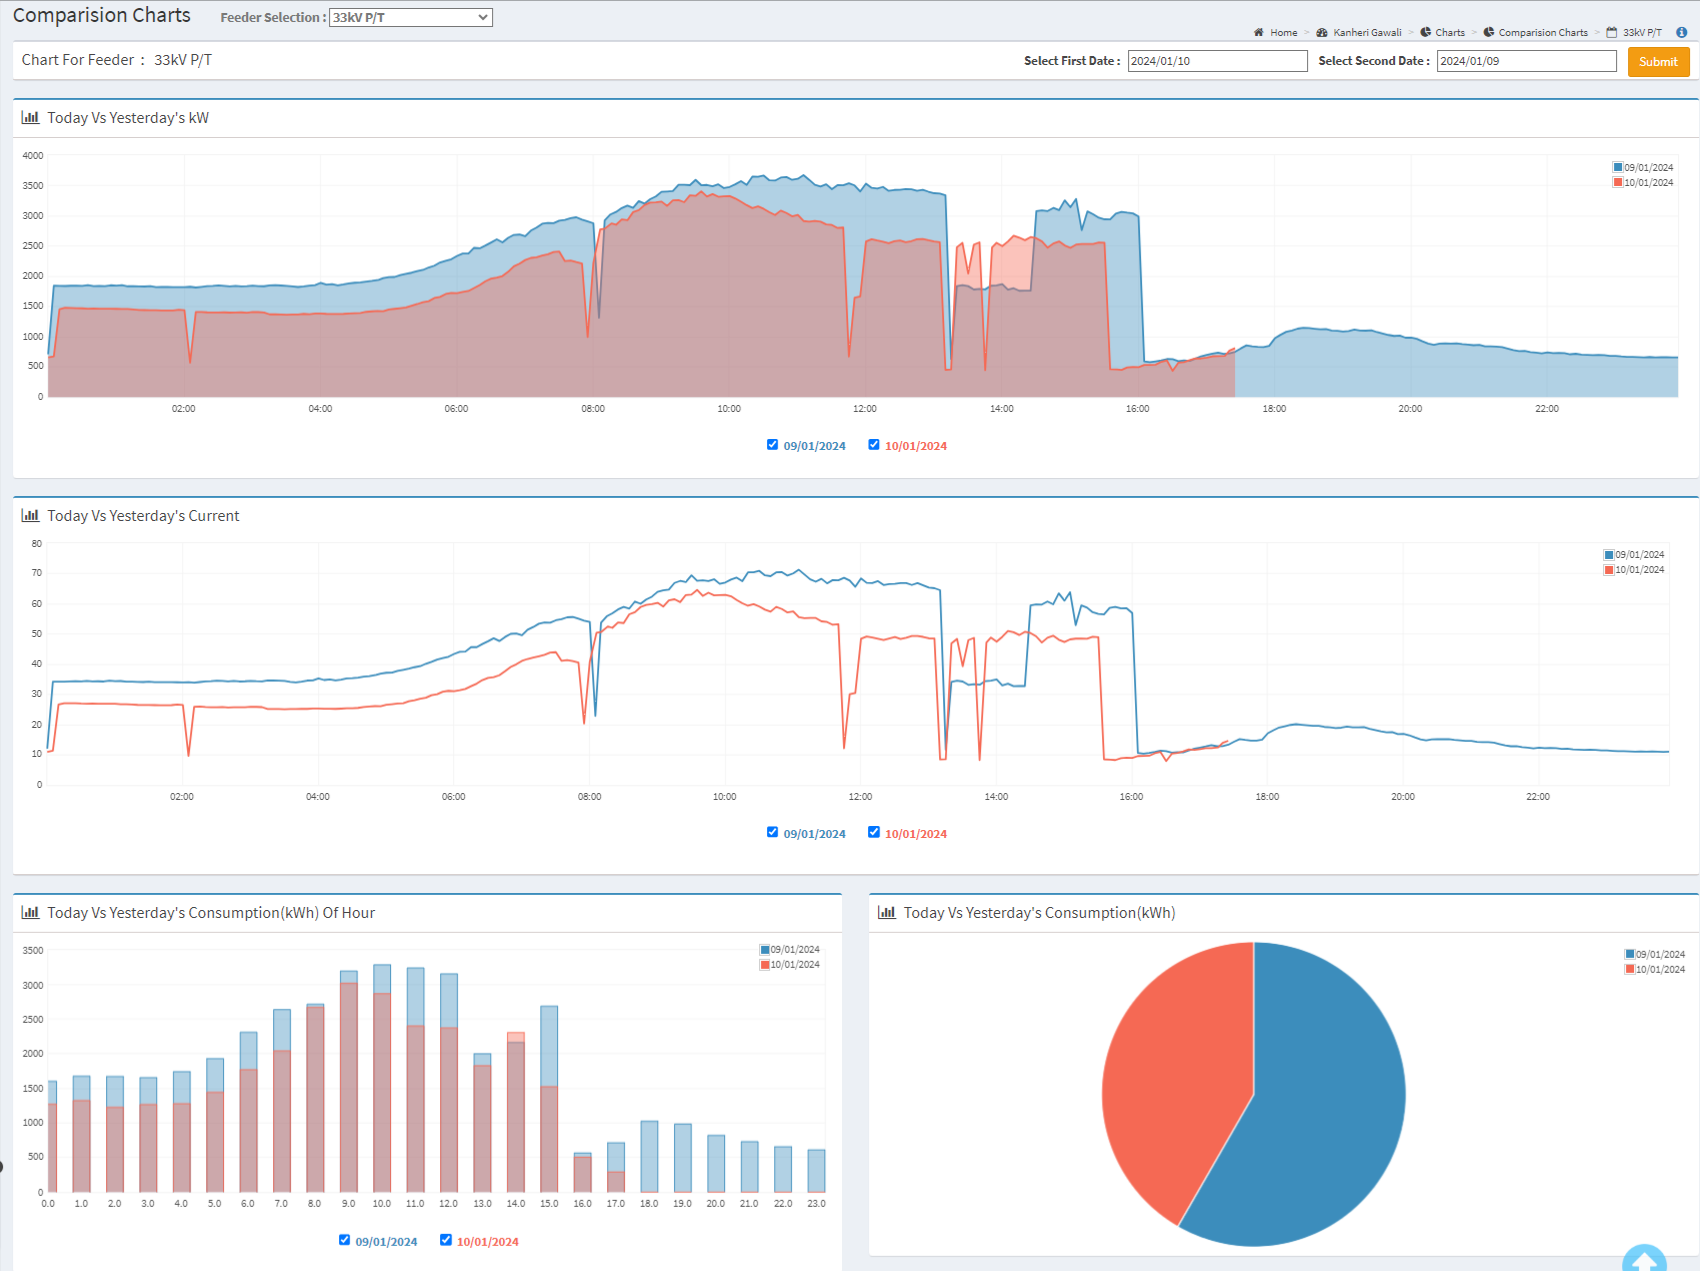Uncheck 09/01/2024 series below the kW chart
This screenshot has height=1271, width=1700.
[x=772, y=445]
